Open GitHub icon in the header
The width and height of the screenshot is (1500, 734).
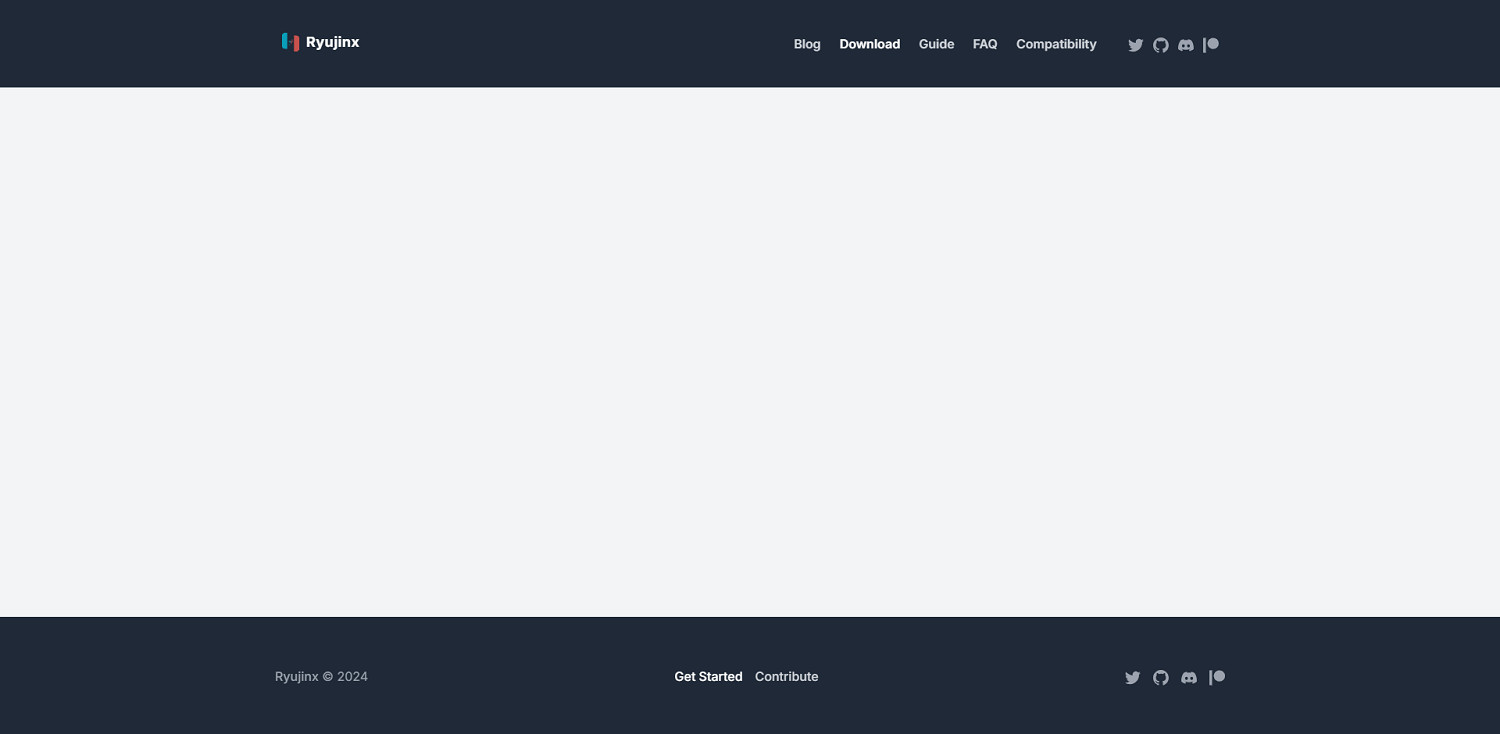(x=1160, y=45)
